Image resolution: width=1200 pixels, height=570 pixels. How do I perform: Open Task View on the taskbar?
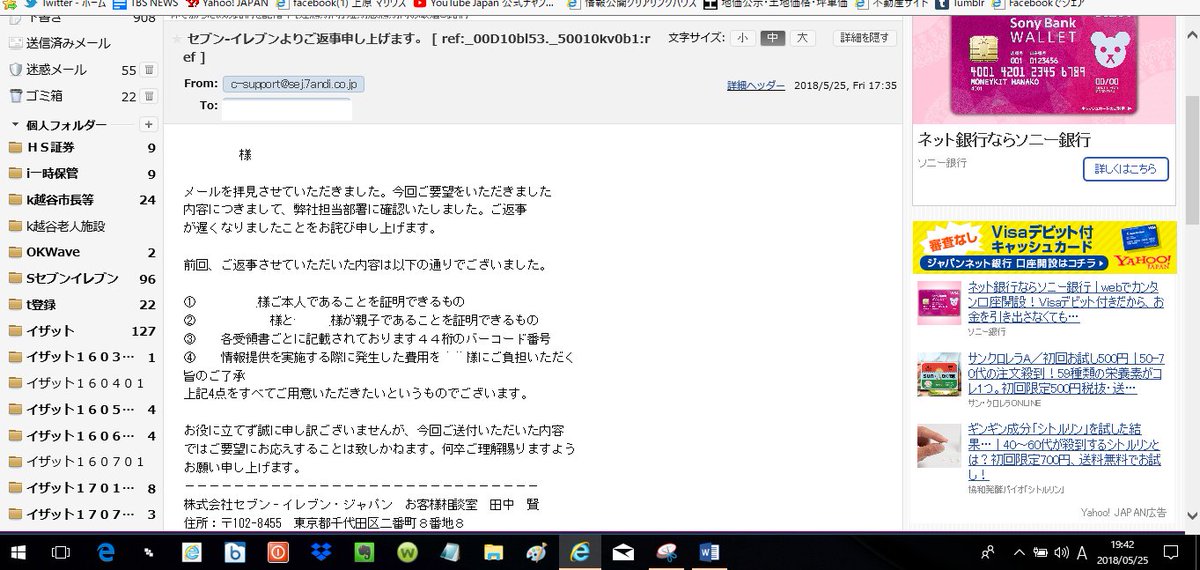coord(60,552)
